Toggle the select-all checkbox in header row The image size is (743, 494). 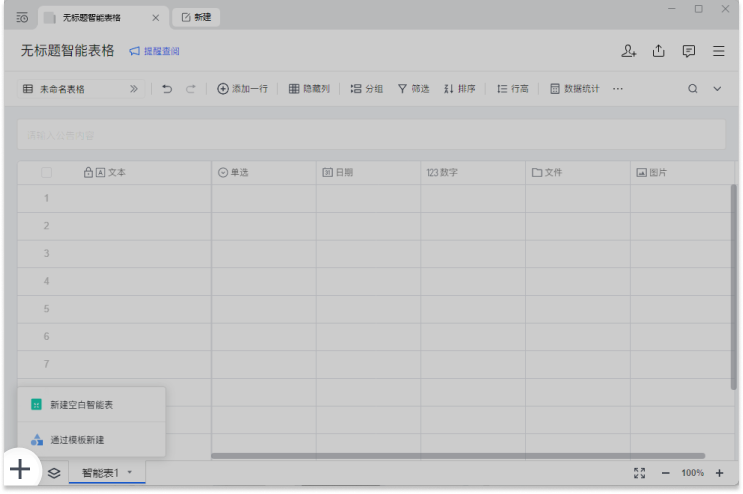[x=46, y=173]
